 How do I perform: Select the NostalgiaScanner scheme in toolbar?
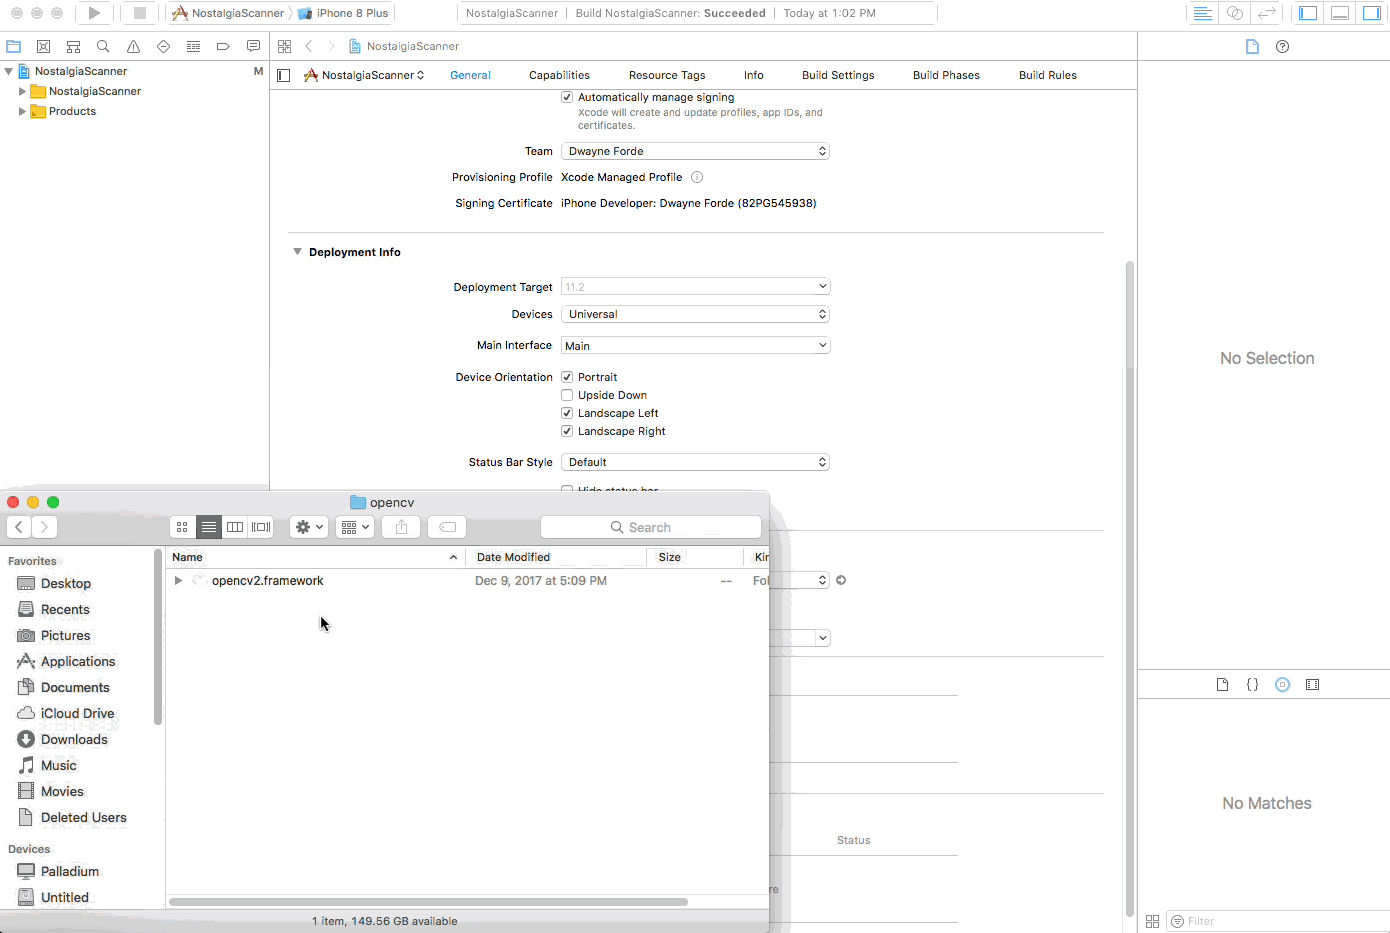click(x=229, y=13)
